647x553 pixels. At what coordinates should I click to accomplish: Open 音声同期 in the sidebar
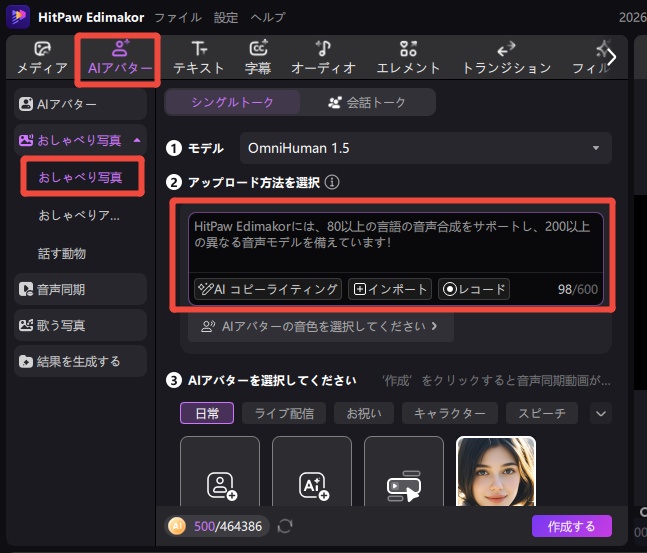click(x=80, y=289)
